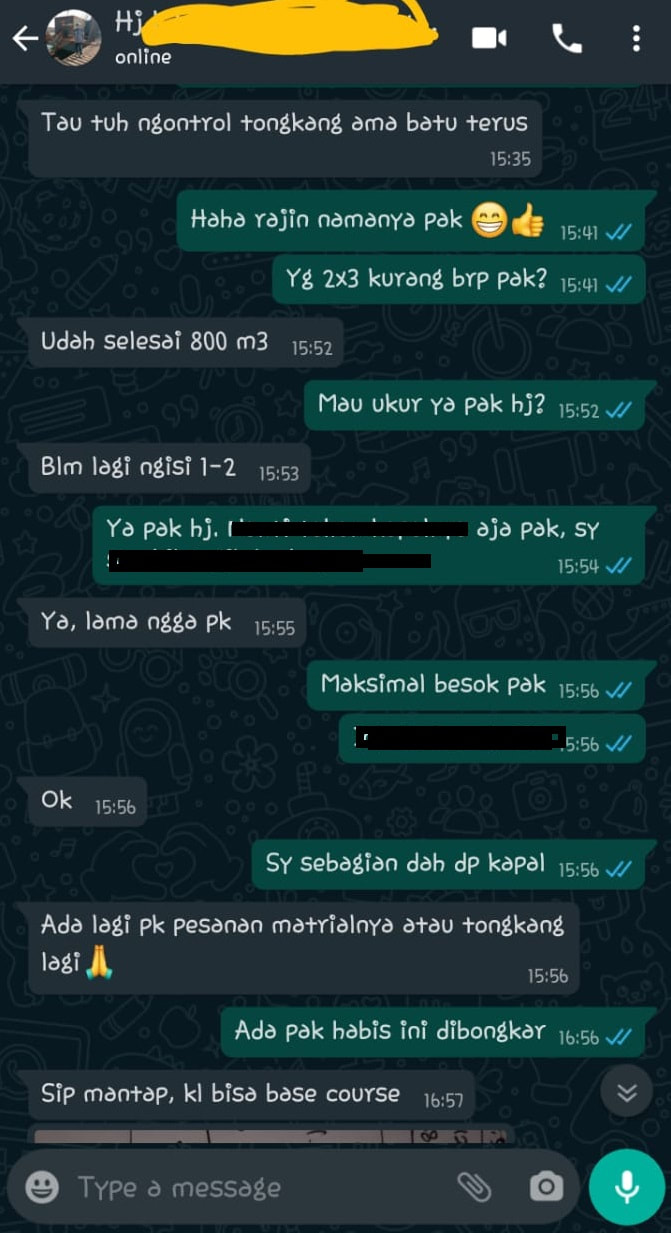
Task: Start a voice call
Action: (x=567, y=38)
